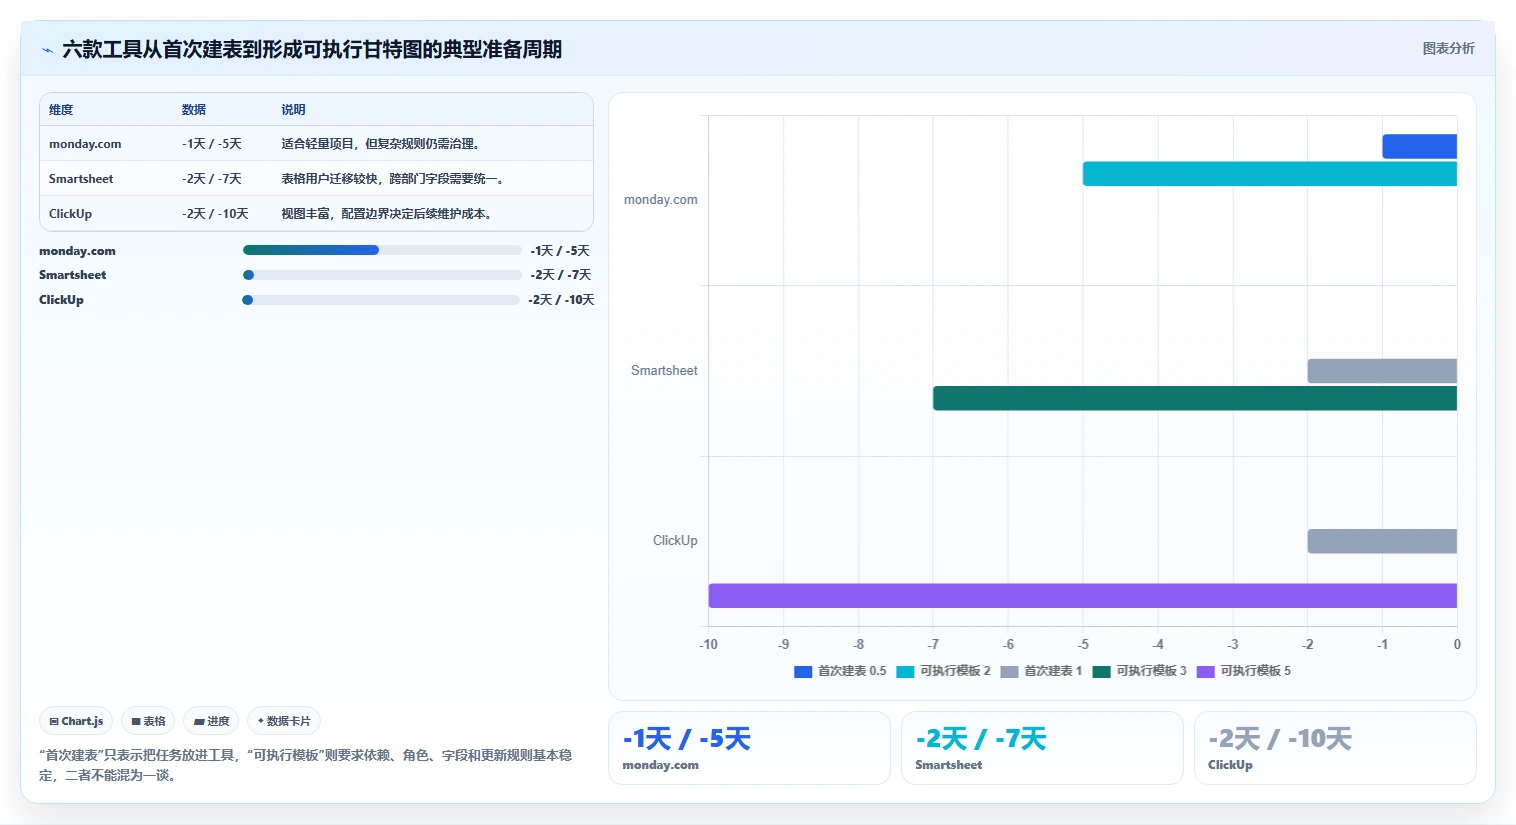This screenshot has width=1516, height=825.
Task: Toggle legend item 可执行模板 3
Action: pyautogui.click(x=1139, y=671)
